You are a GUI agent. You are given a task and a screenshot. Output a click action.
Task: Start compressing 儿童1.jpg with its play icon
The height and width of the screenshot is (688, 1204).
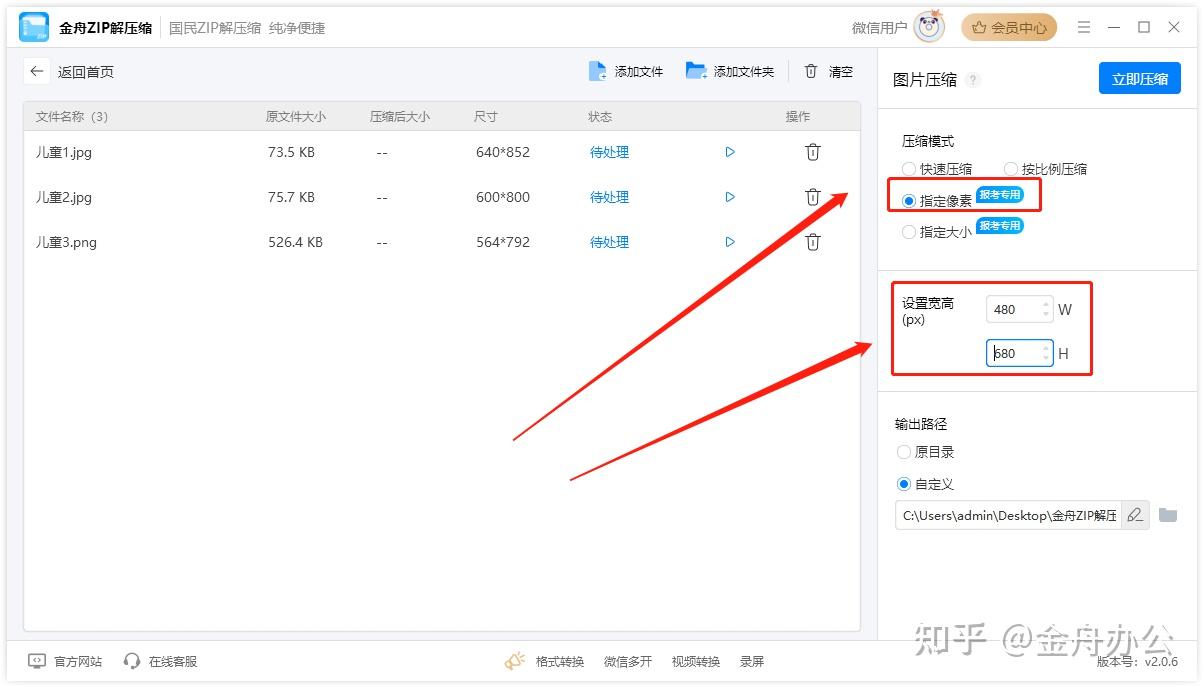730,152
